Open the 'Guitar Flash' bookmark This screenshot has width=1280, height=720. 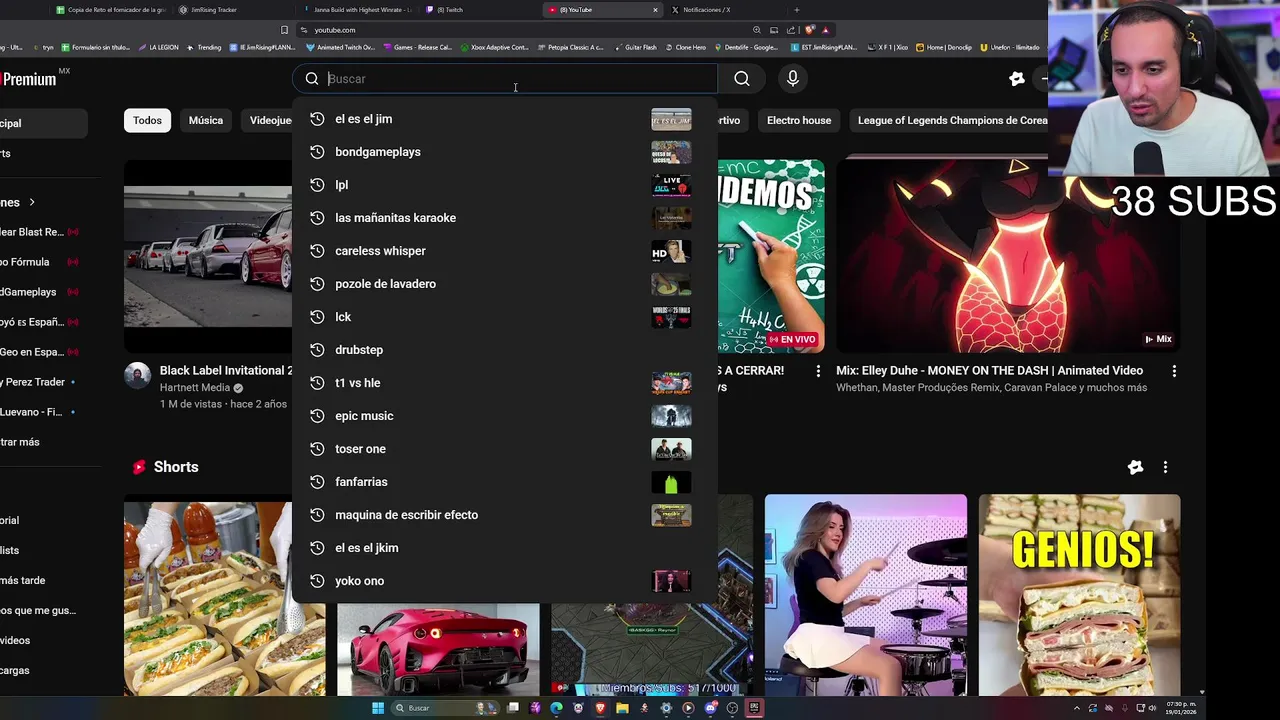635,47
